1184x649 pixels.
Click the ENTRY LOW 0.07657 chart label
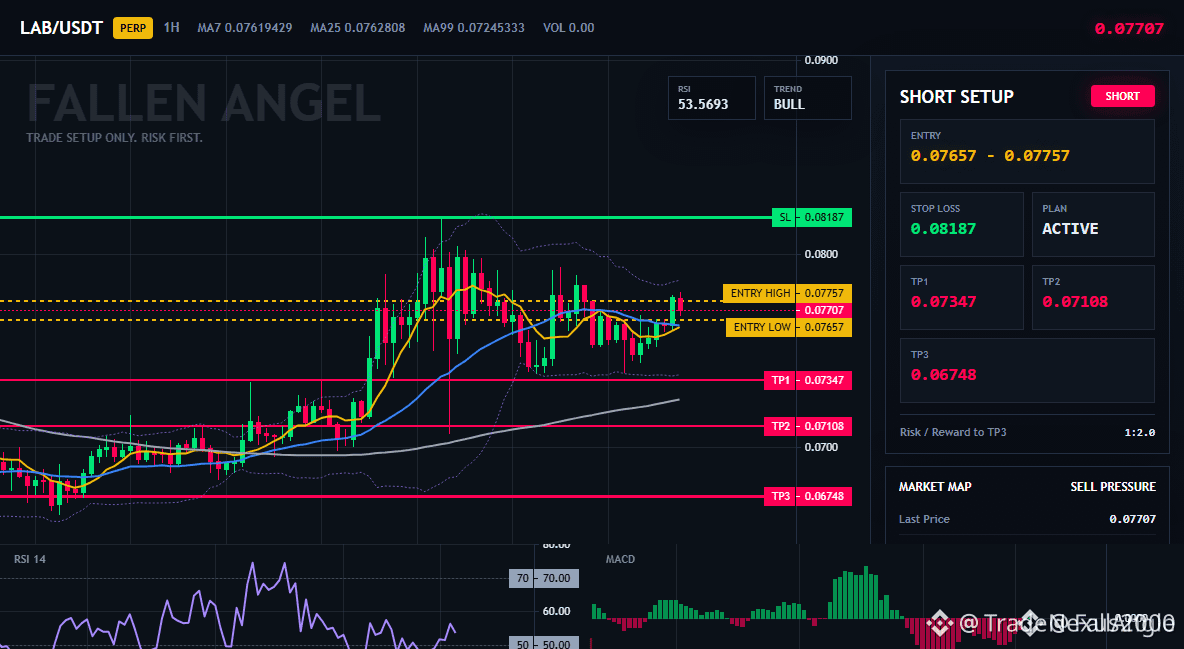click(x=789, y=327)
